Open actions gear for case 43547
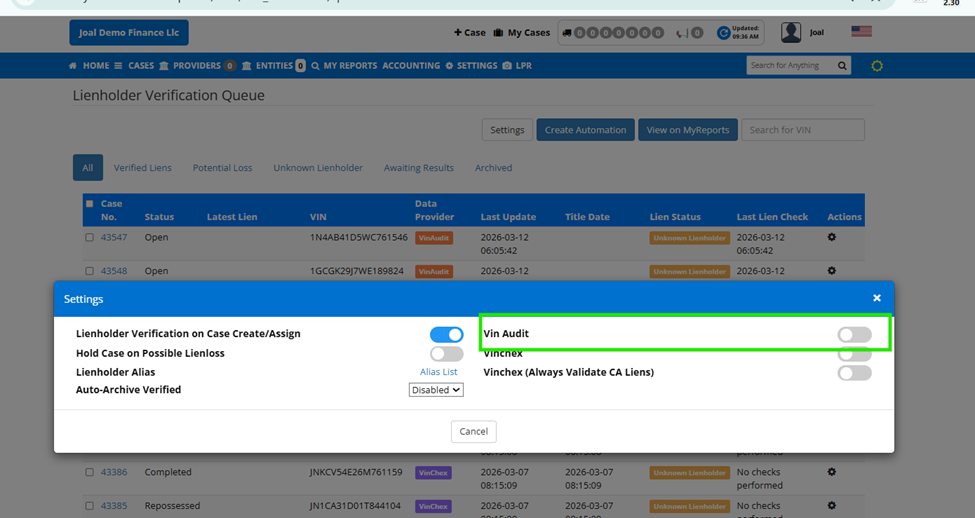This screenshot has height=518, width=975. [x=831, y=238]
